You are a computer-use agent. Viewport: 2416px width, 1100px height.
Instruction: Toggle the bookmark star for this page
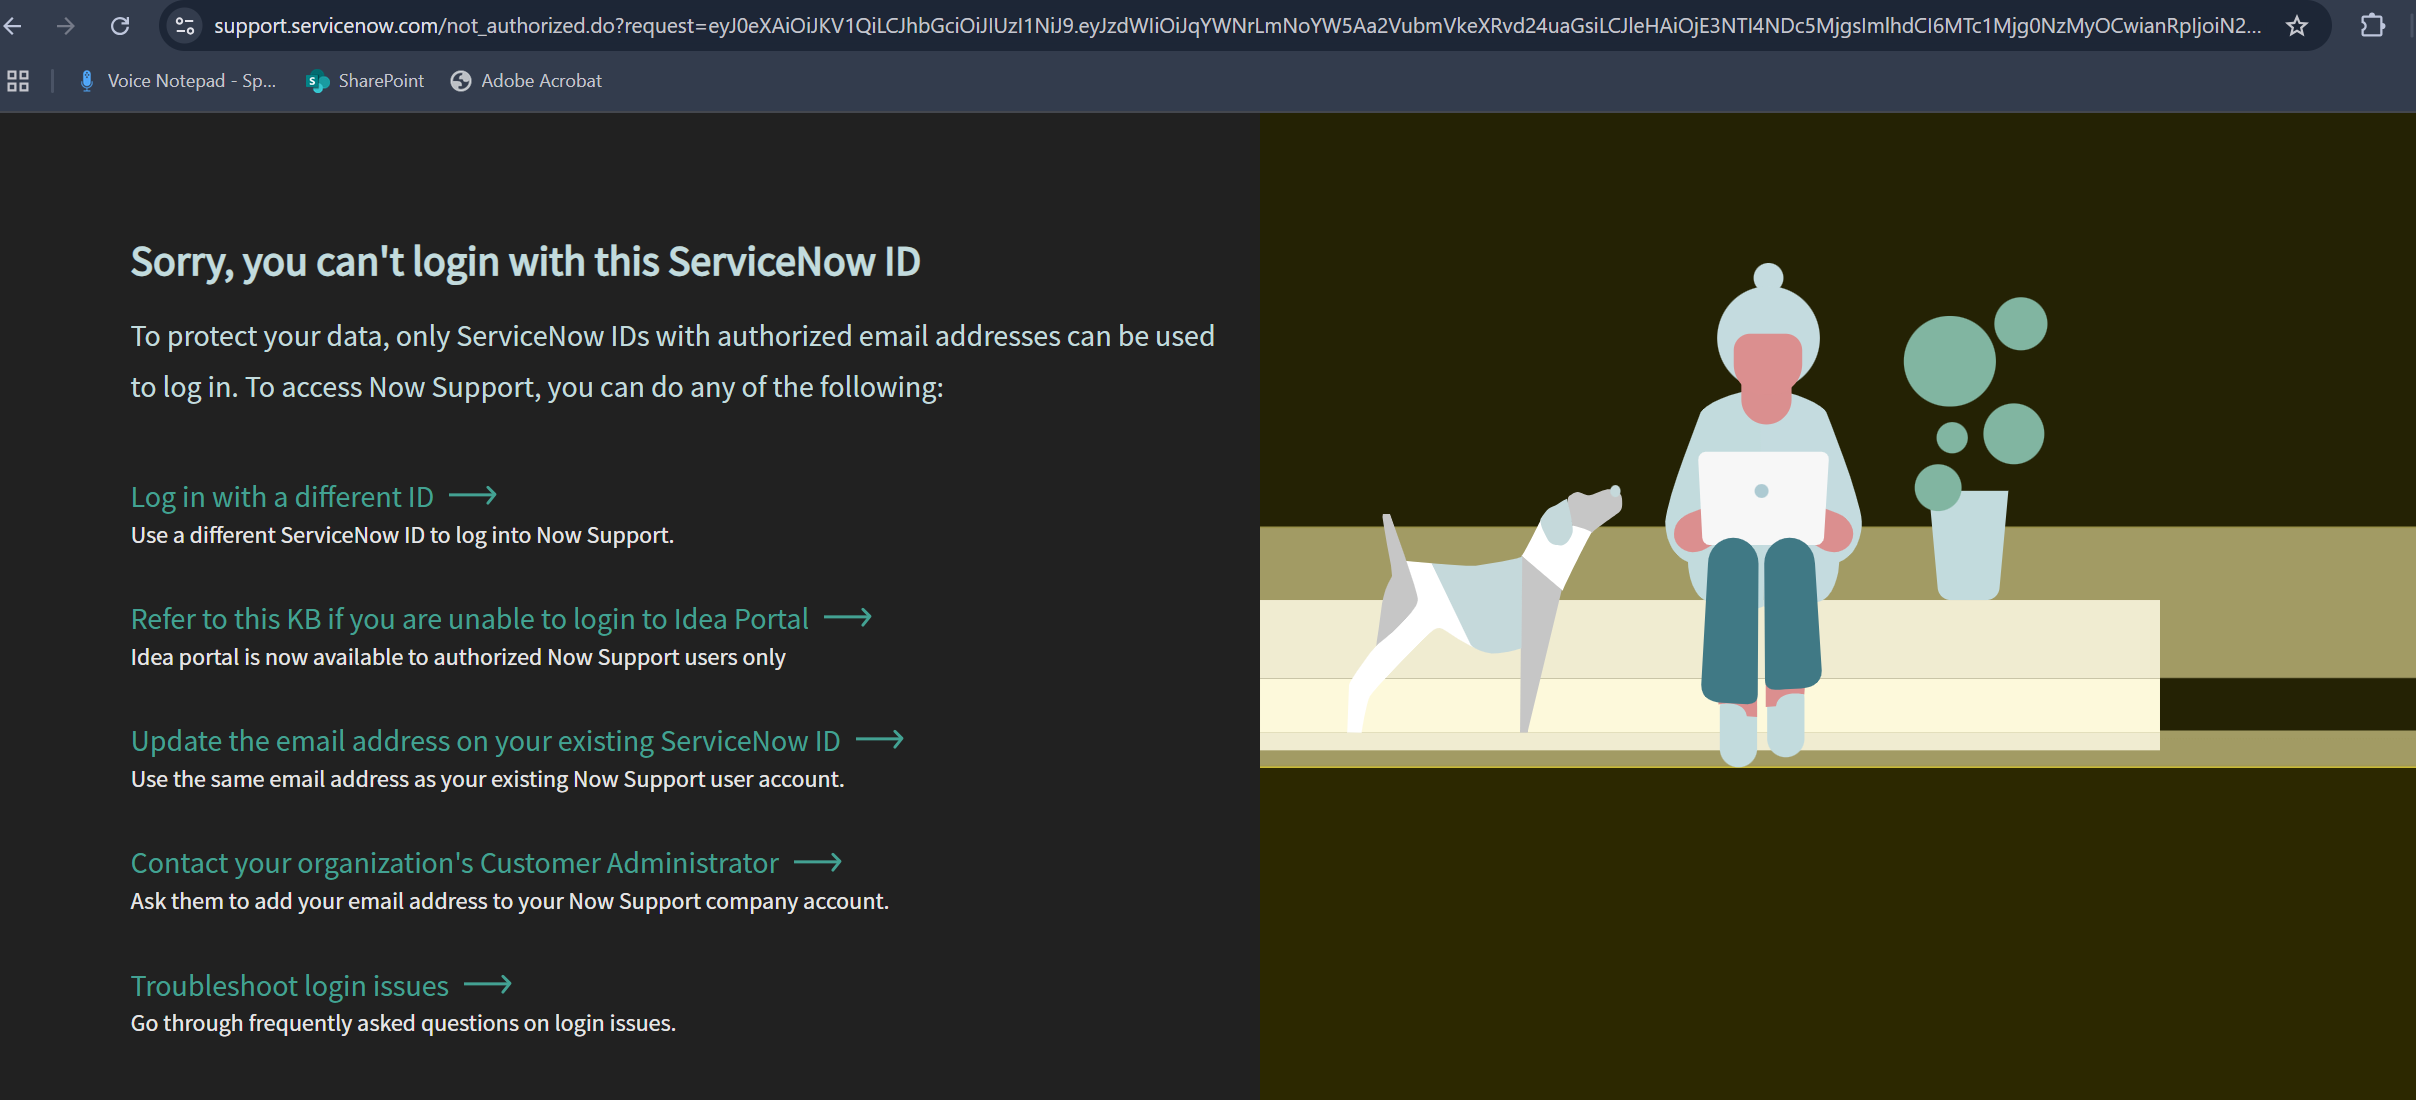tap(2297, 26)
